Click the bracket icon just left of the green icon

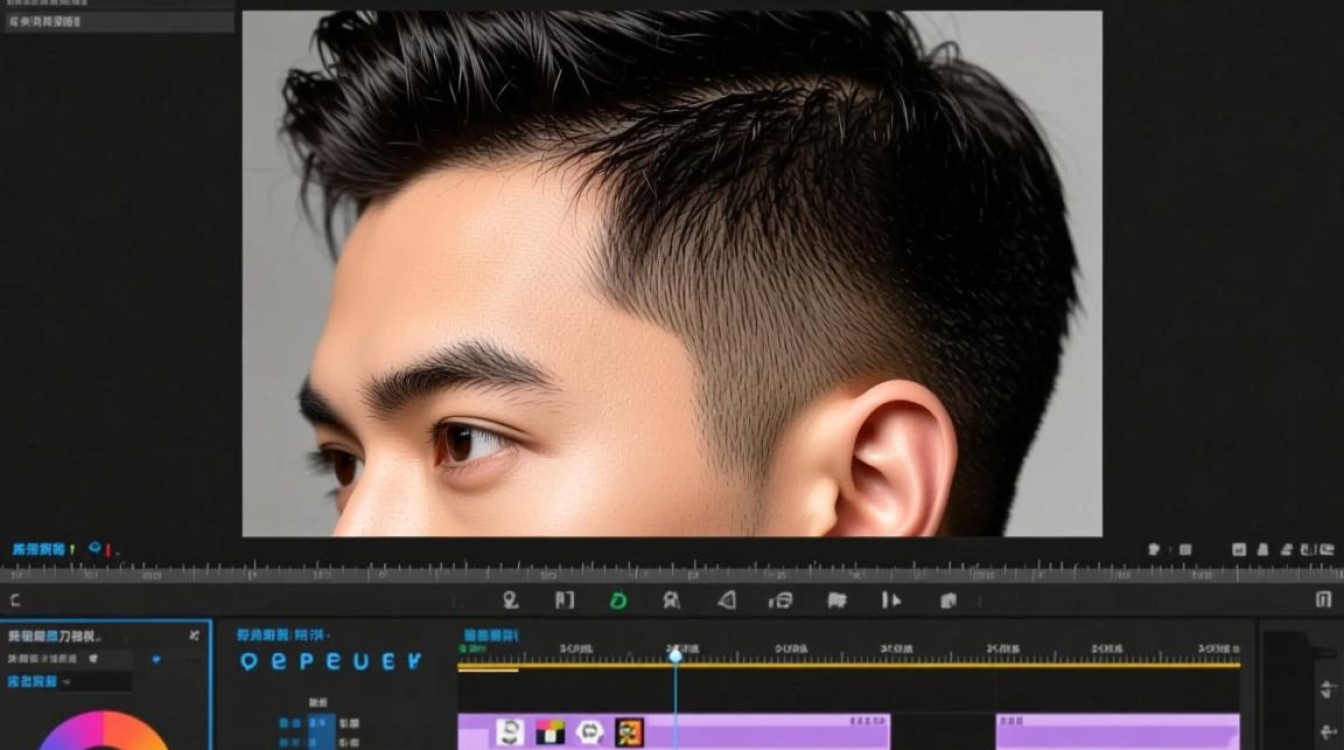coord(564,600)
